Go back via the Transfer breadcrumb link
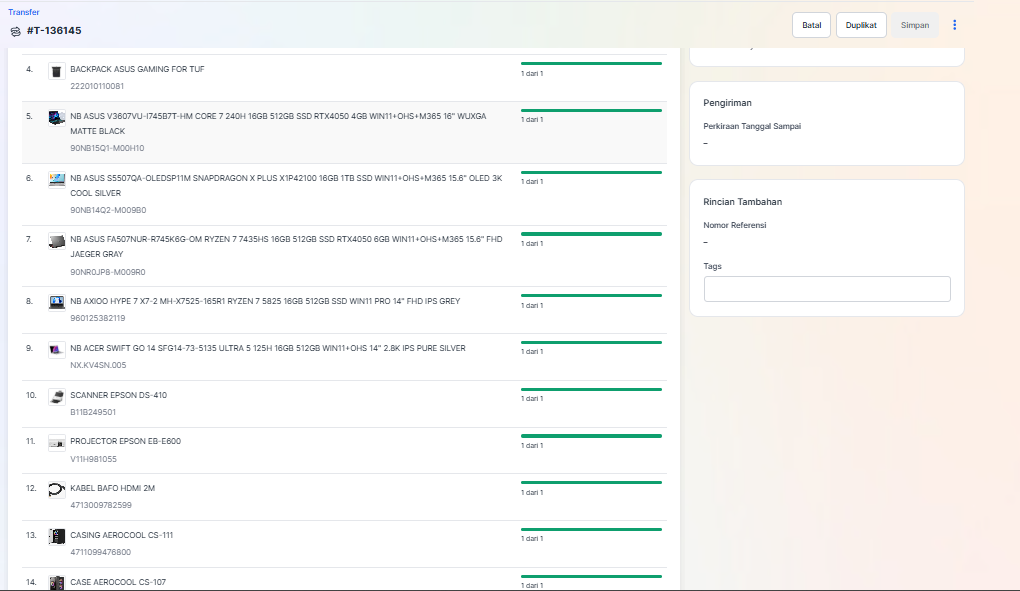Viewport: 1020px width, 591px height. coord(23,12)
